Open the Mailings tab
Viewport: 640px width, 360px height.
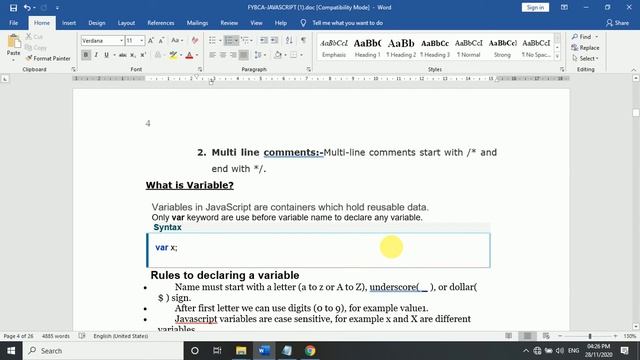pos(197,23)
